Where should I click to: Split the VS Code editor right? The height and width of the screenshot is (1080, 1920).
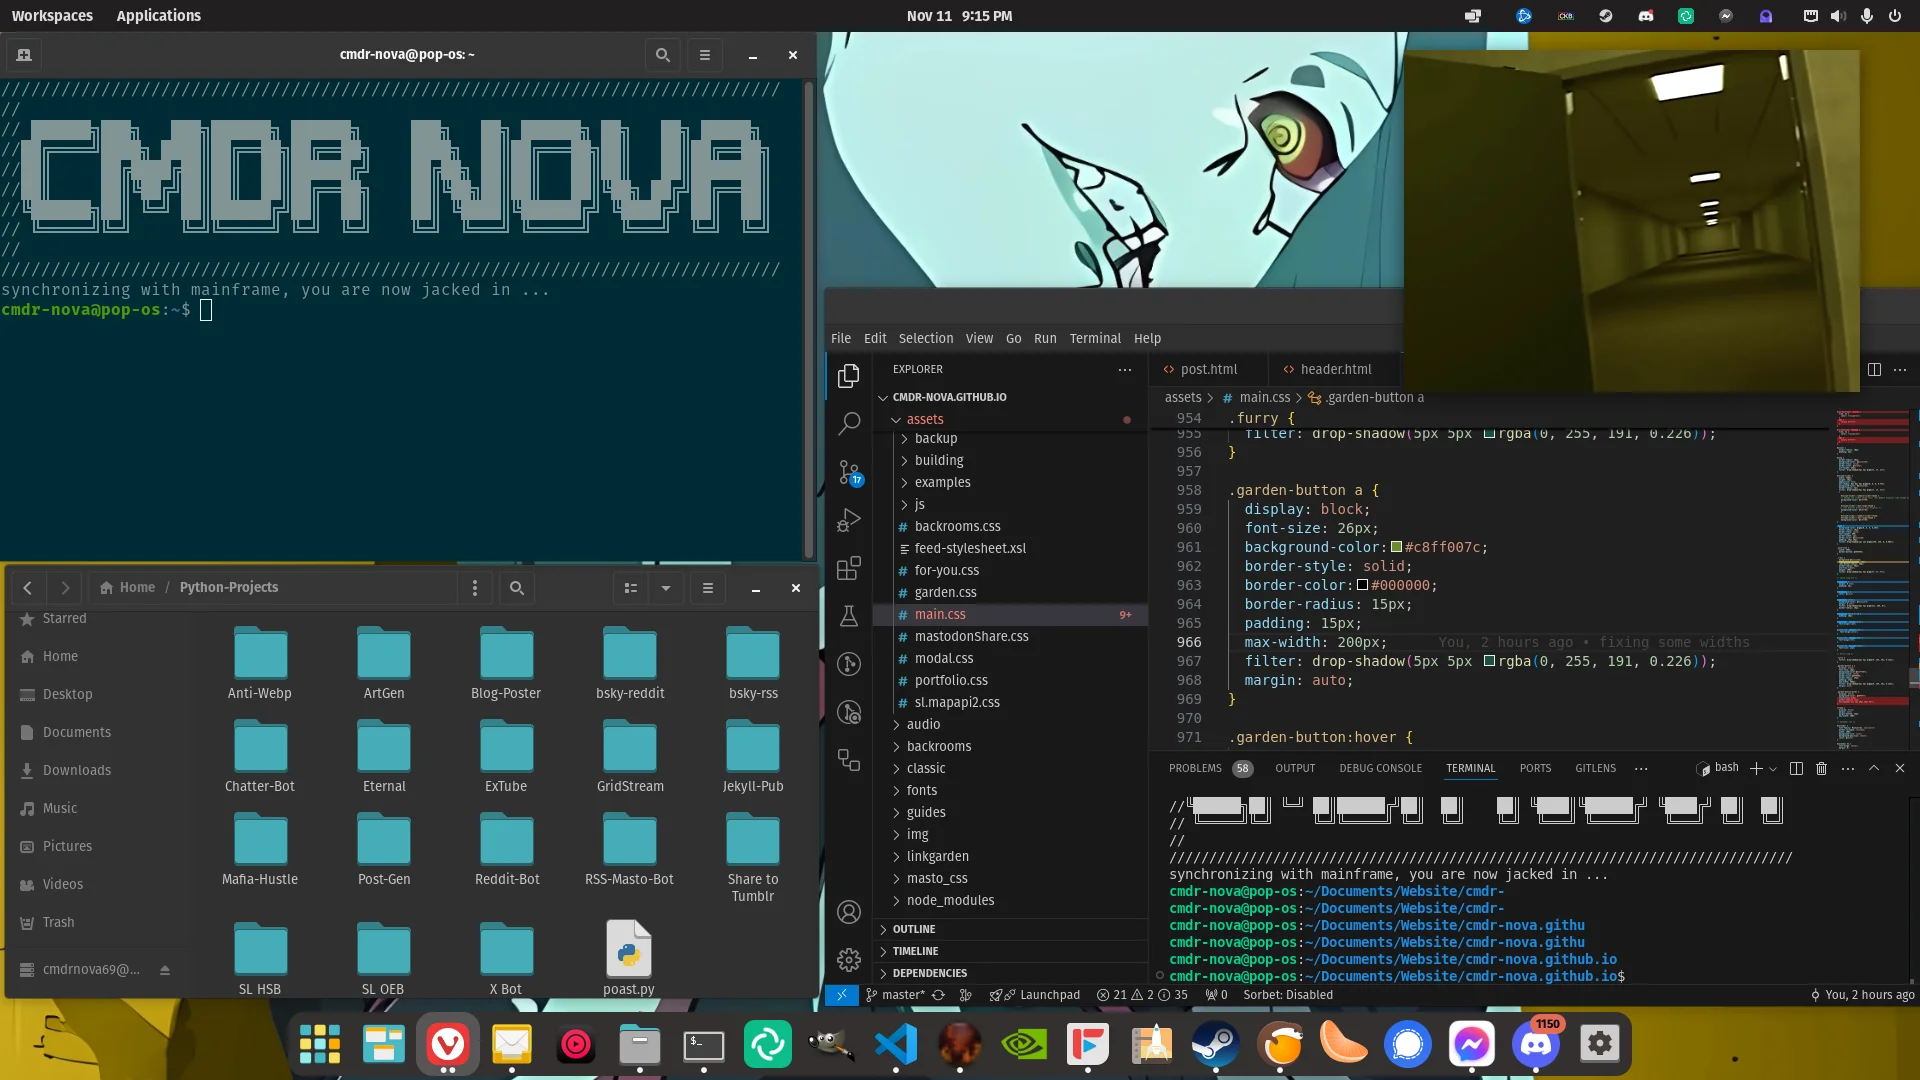(1874, 369)
